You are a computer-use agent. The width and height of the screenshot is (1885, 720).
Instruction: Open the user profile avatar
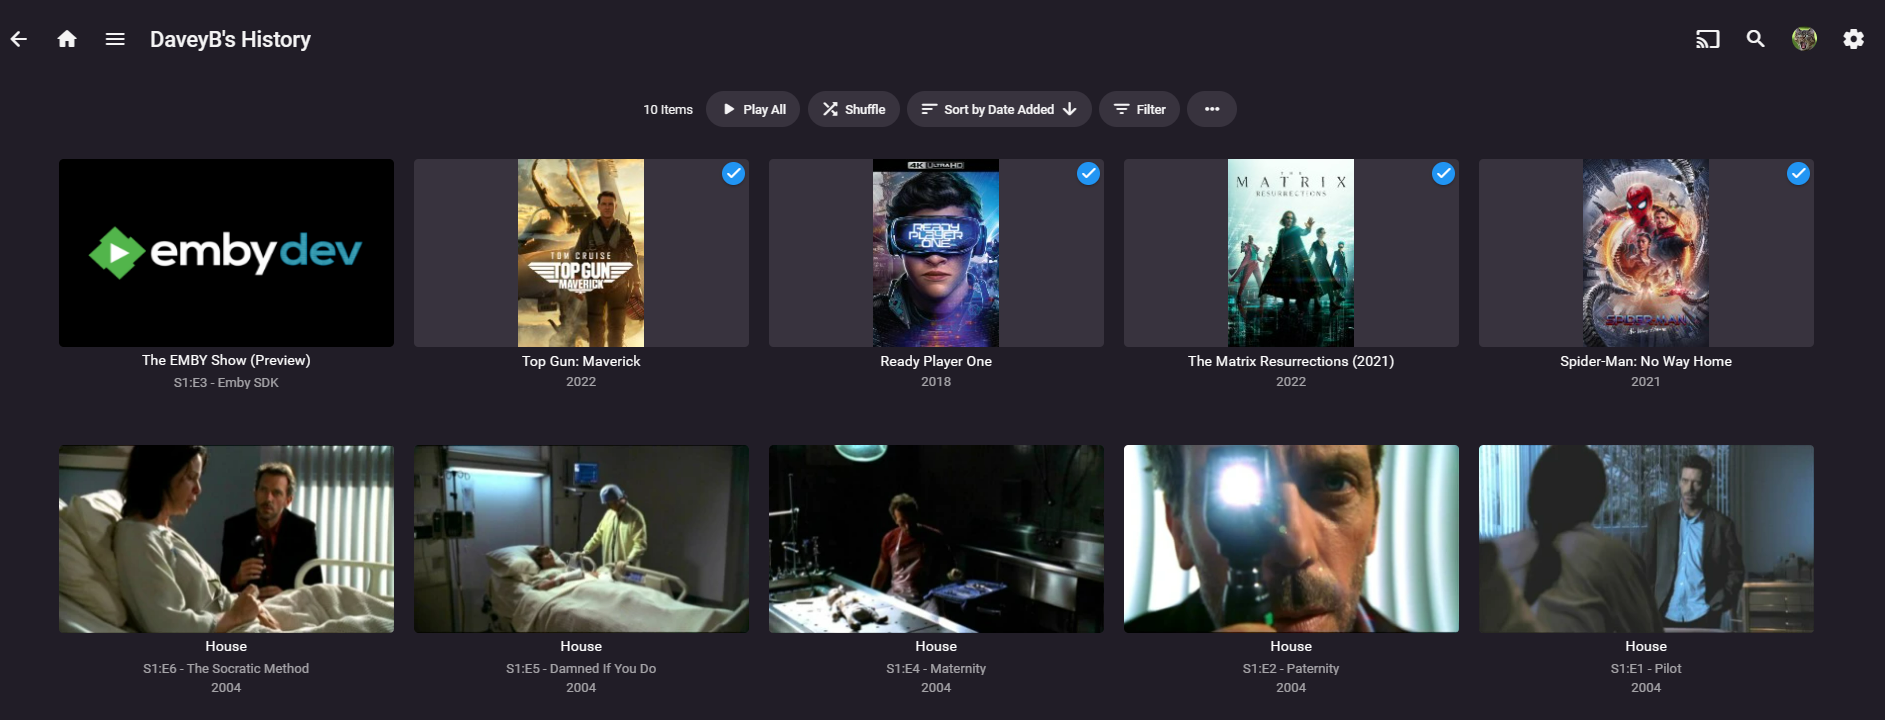coord(1804,39)
